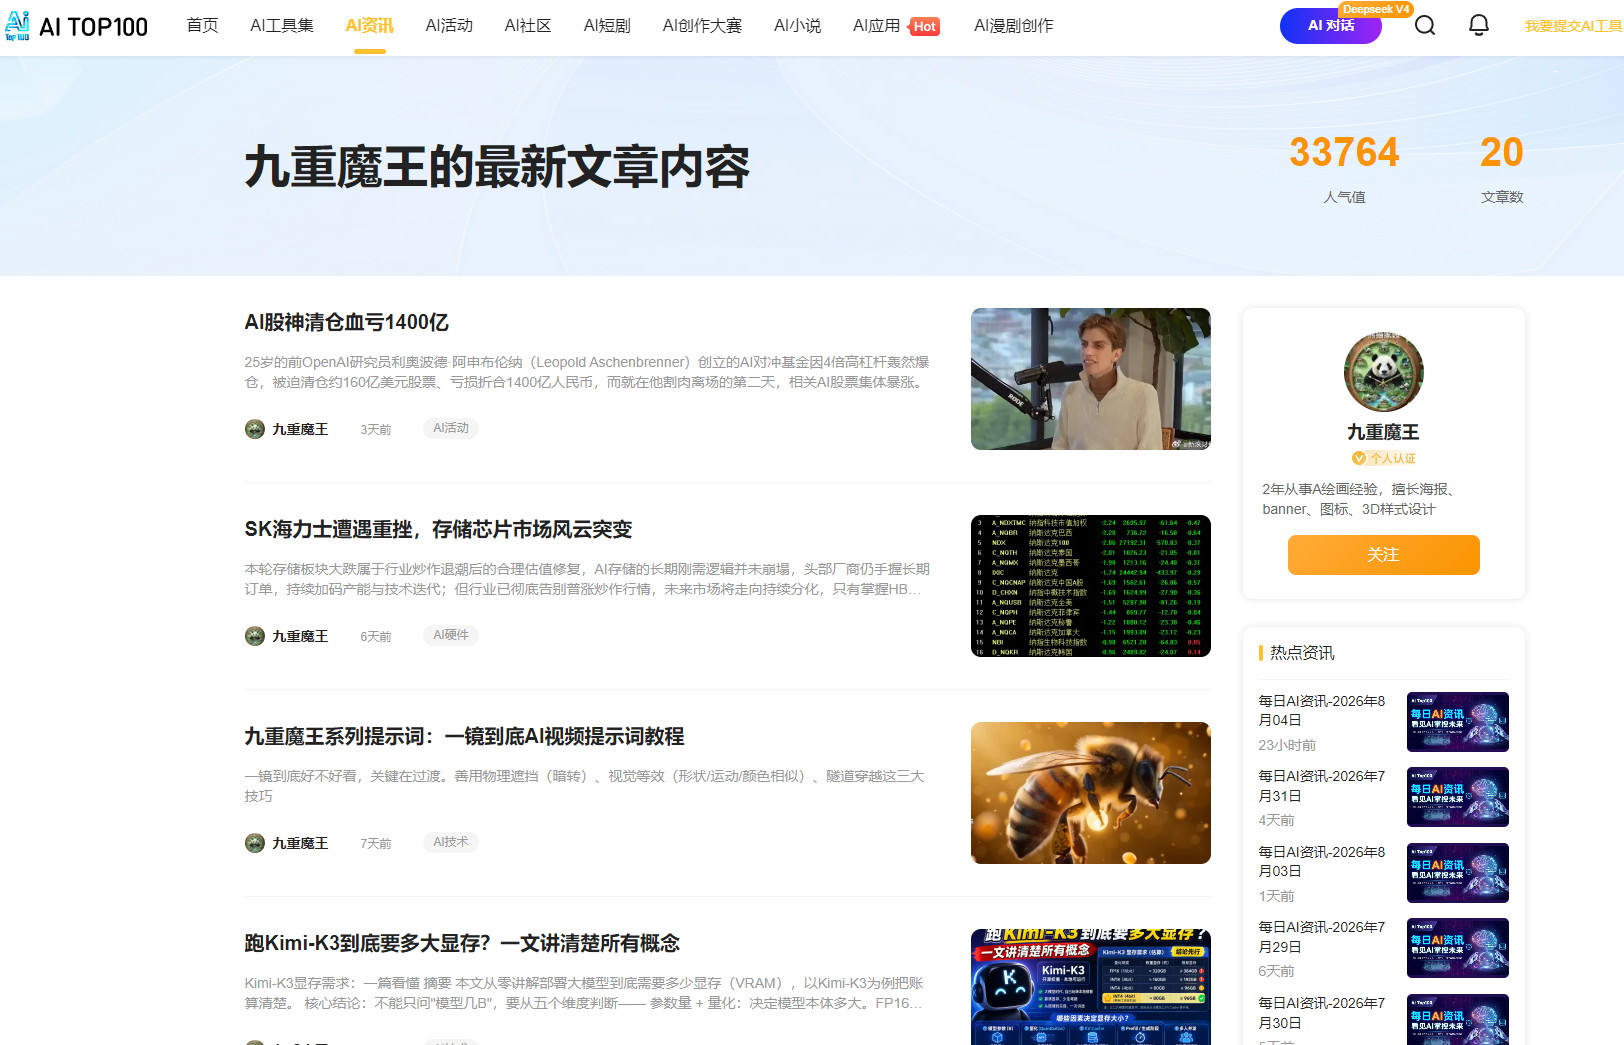Click the 热点资讯 section heading
Image resolution: width=1624 pixels, height=1045 pixels.
[x=1302, y=653]
